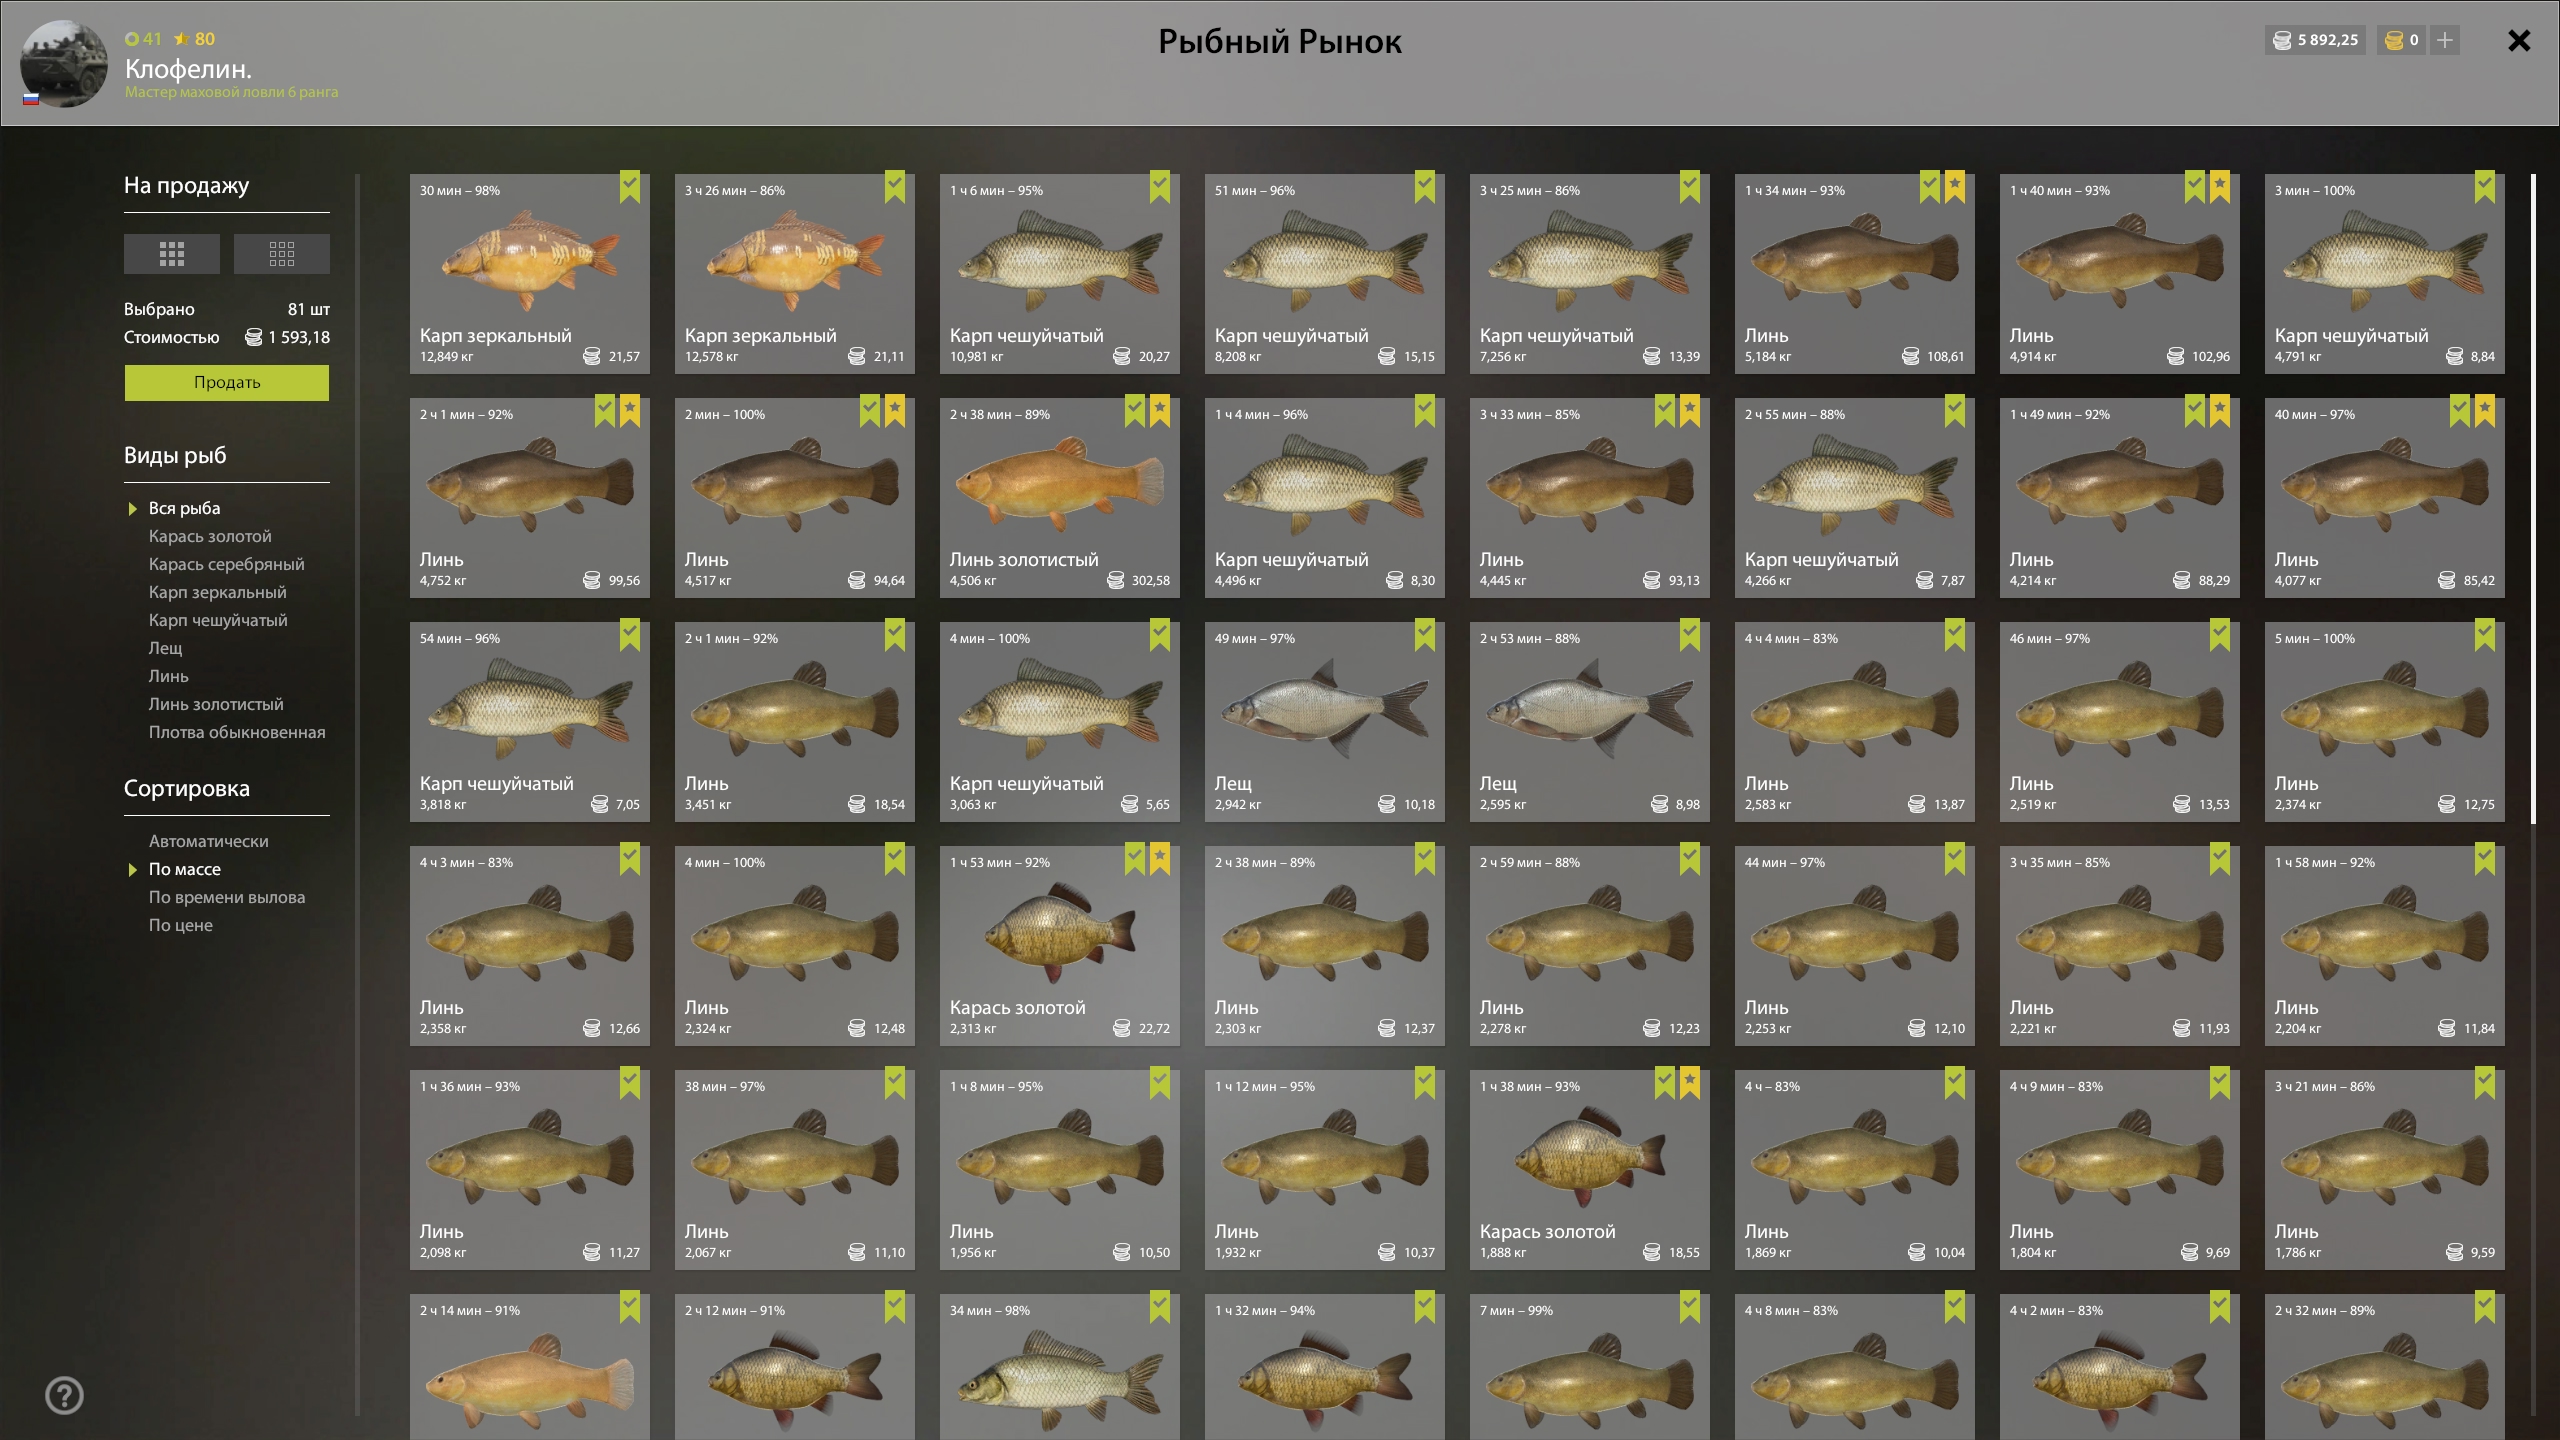Switch to small grid view icon

pos(282,254)
